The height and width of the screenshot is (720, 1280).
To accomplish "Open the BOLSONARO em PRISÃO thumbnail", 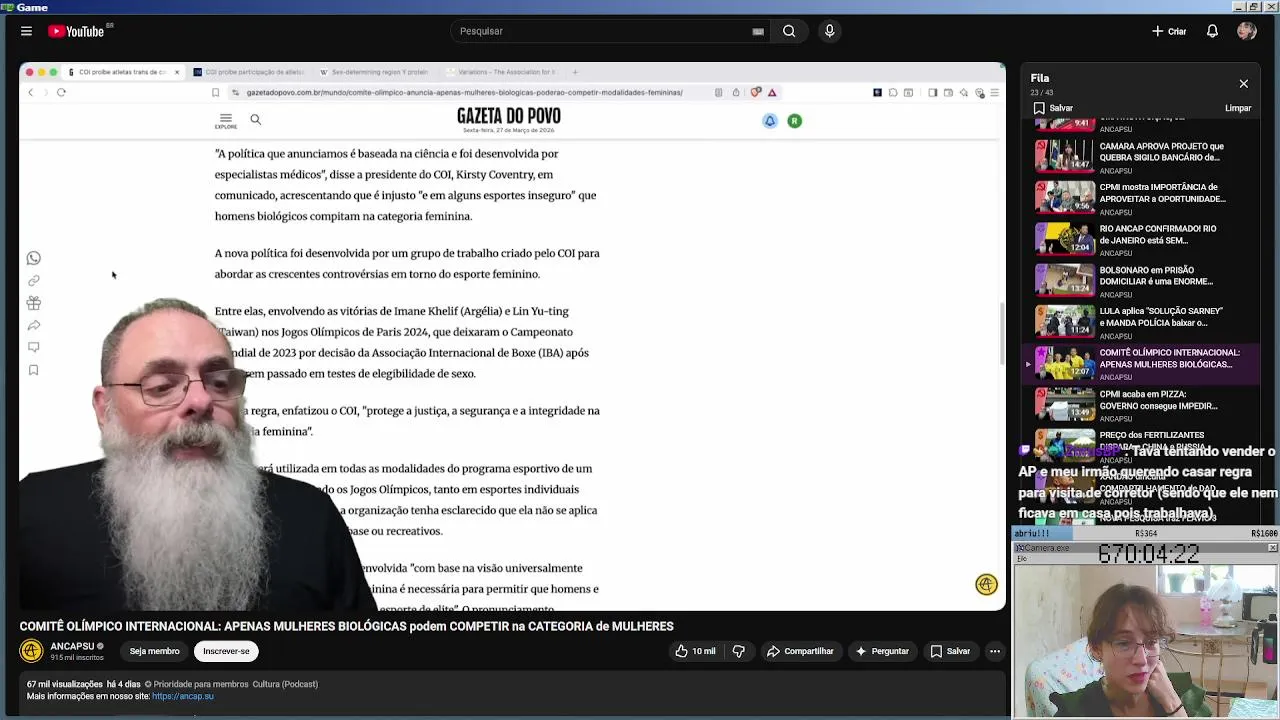I will (x=1065, y=280).
